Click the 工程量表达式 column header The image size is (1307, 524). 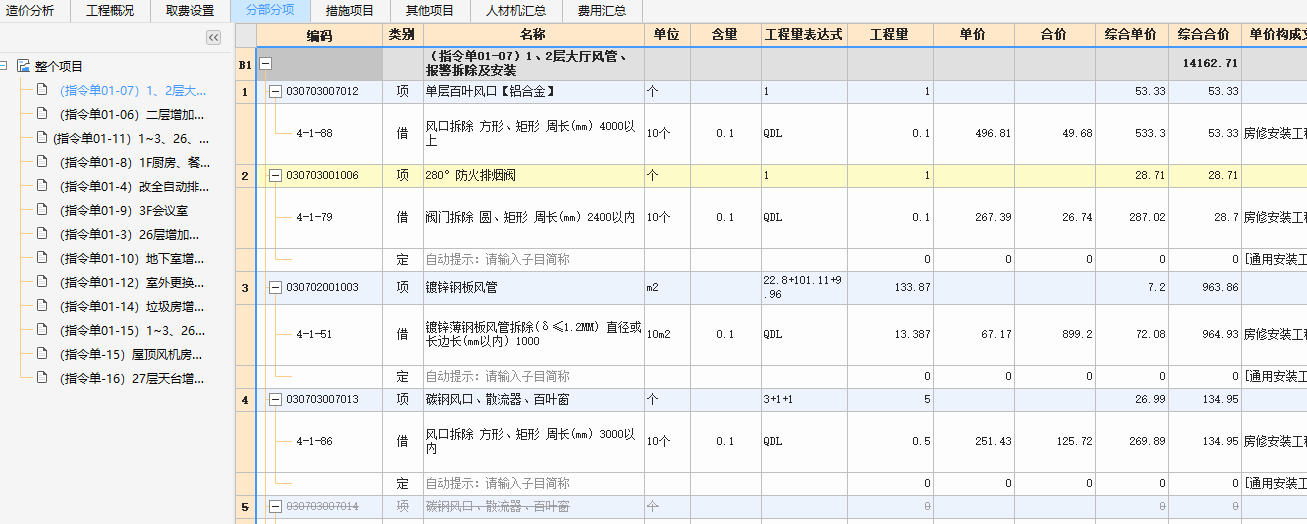803,34
